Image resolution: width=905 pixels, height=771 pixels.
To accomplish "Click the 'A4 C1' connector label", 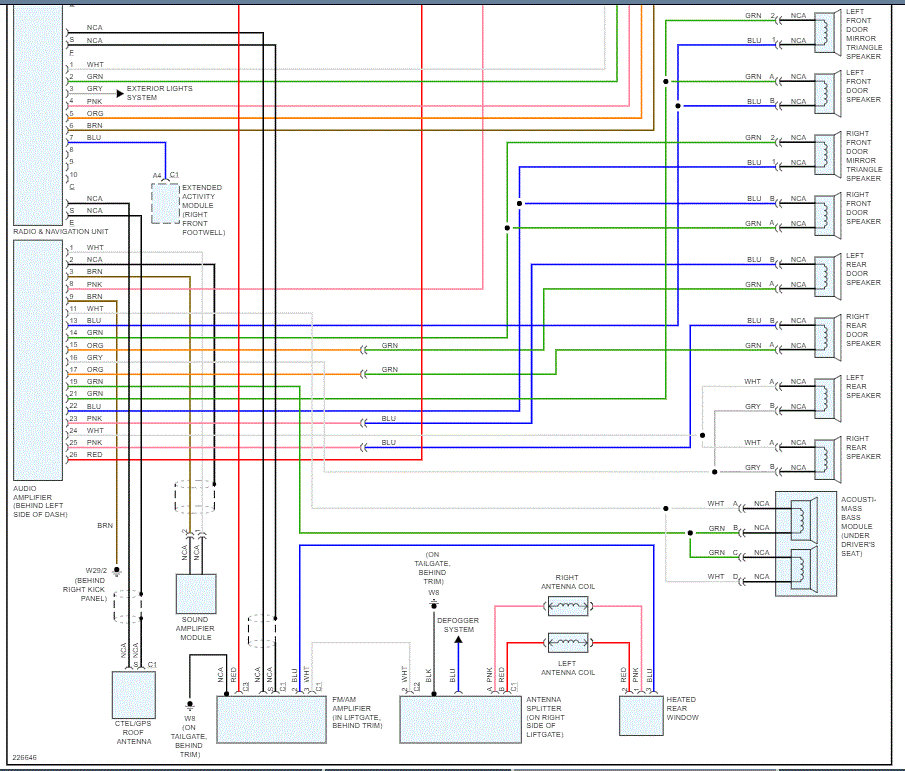I will point(166,175).
